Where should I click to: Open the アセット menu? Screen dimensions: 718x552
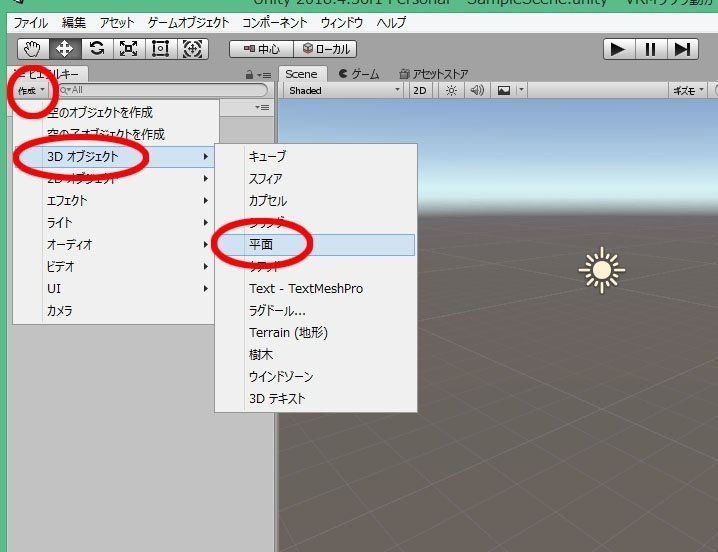click(x=117, y=22)
